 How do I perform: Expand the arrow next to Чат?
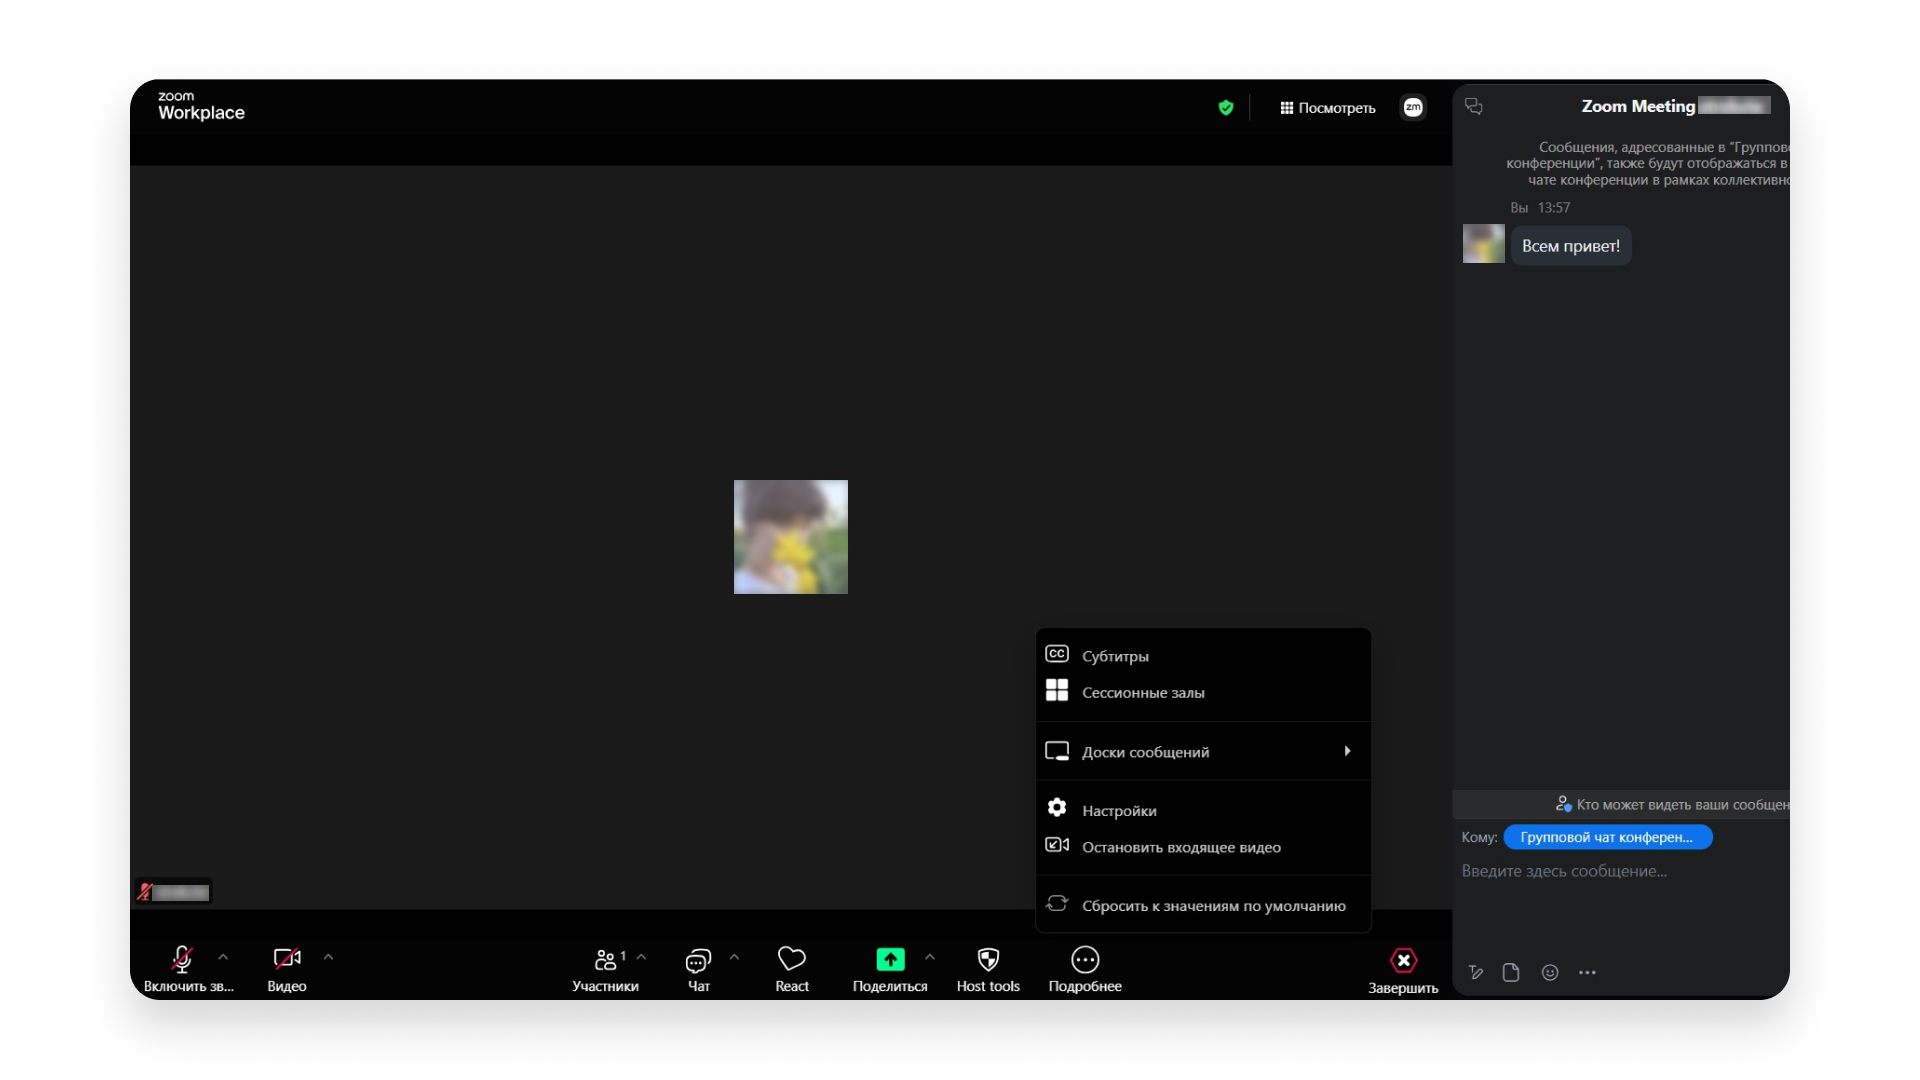(x=734, y=958)
